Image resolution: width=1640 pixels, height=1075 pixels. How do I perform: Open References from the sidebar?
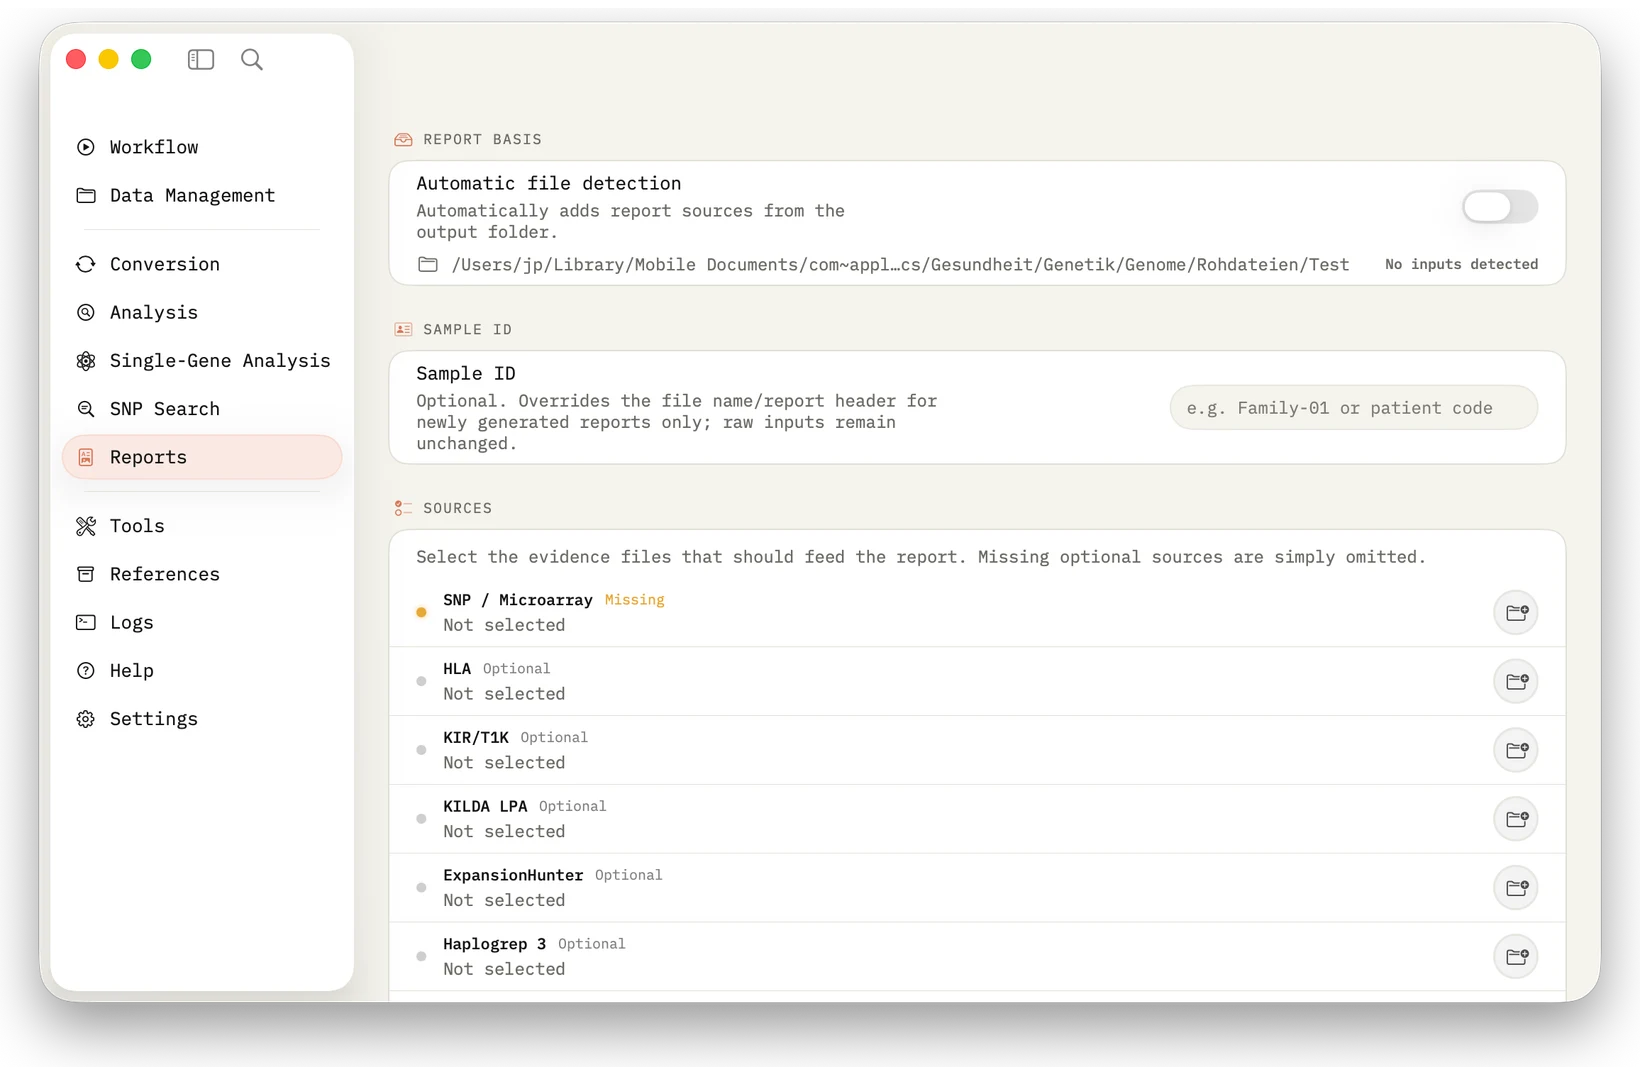pos(202,574)
